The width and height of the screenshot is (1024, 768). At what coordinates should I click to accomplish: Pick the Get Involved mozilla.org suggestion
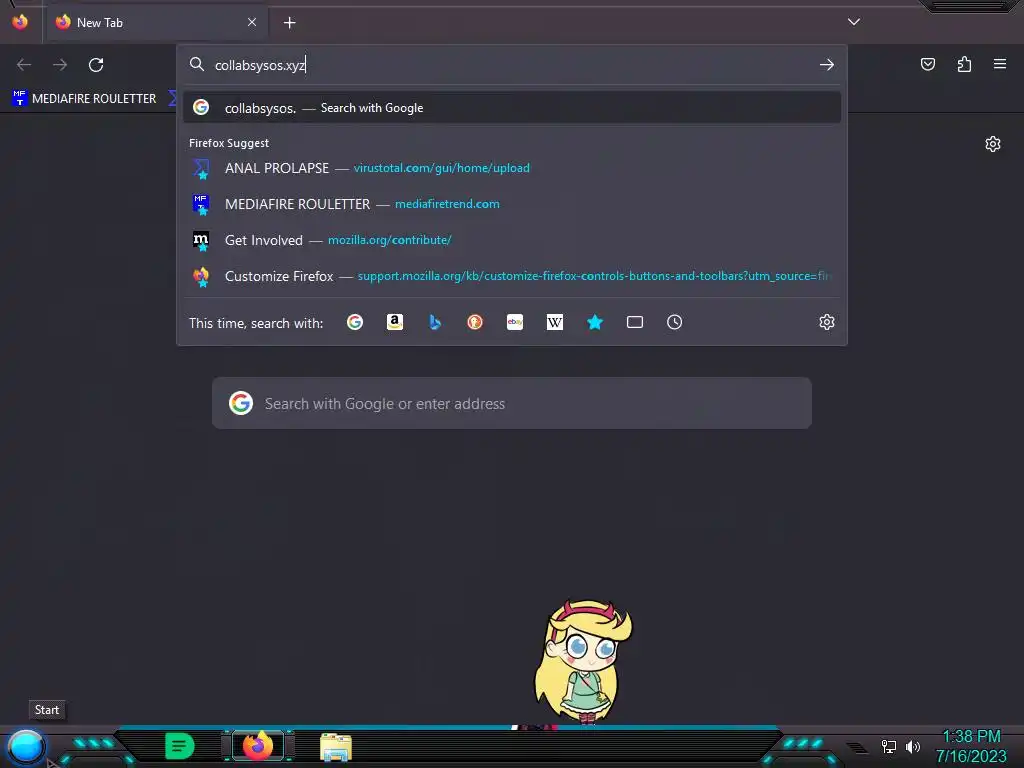[x=512, y=240]
